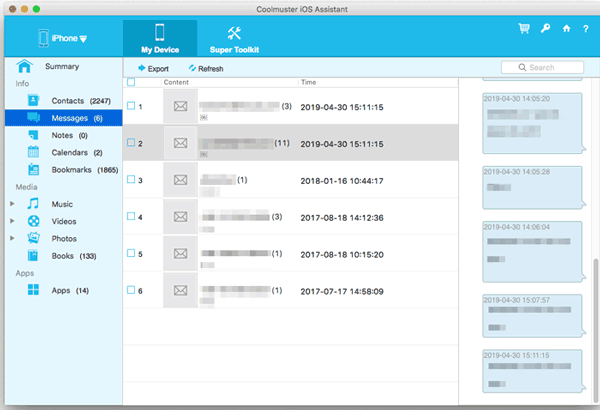Switch to the Super Toolkit tab
The image size is (600, 410).
tap(233, 38)
